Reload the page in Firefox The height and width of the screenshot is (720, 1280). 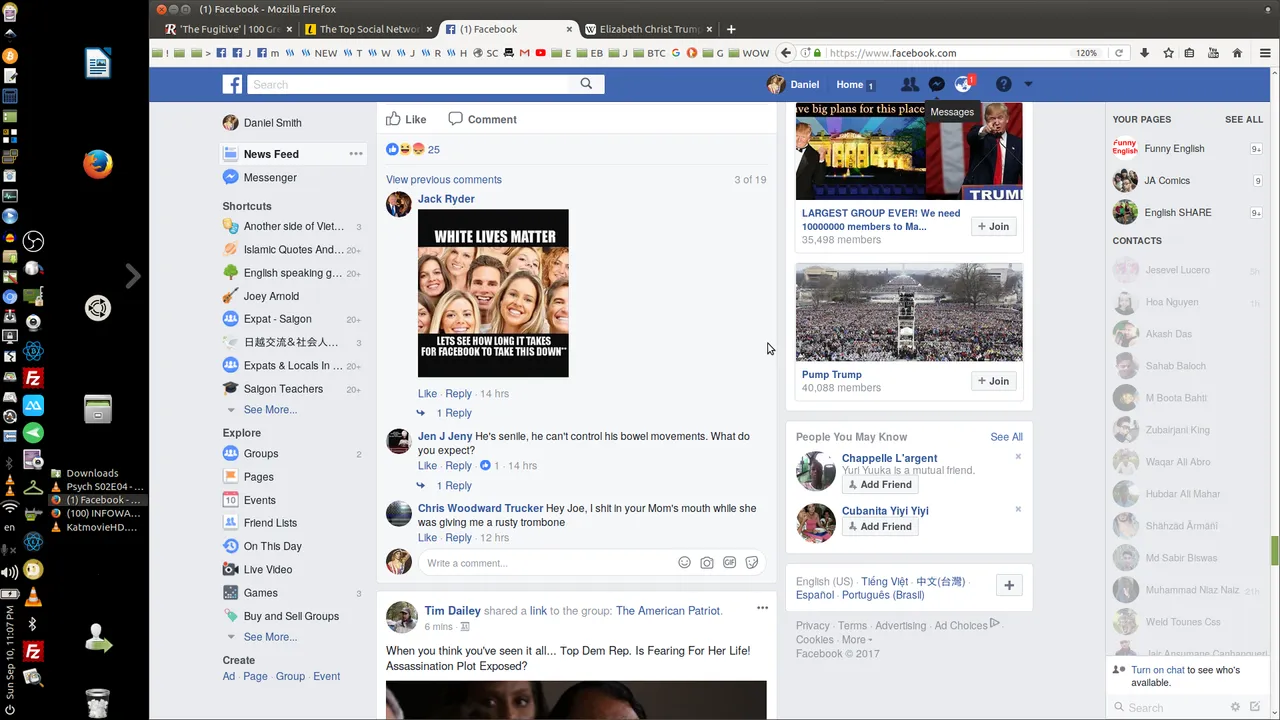click(x=1119, y=53)
